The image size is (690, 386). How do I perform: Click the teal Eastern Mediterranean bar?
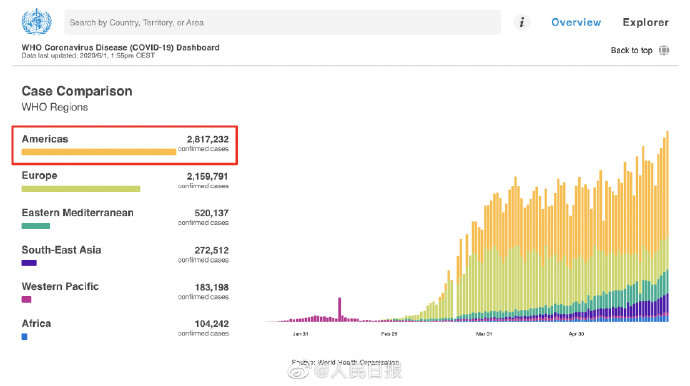click(36, 226)
